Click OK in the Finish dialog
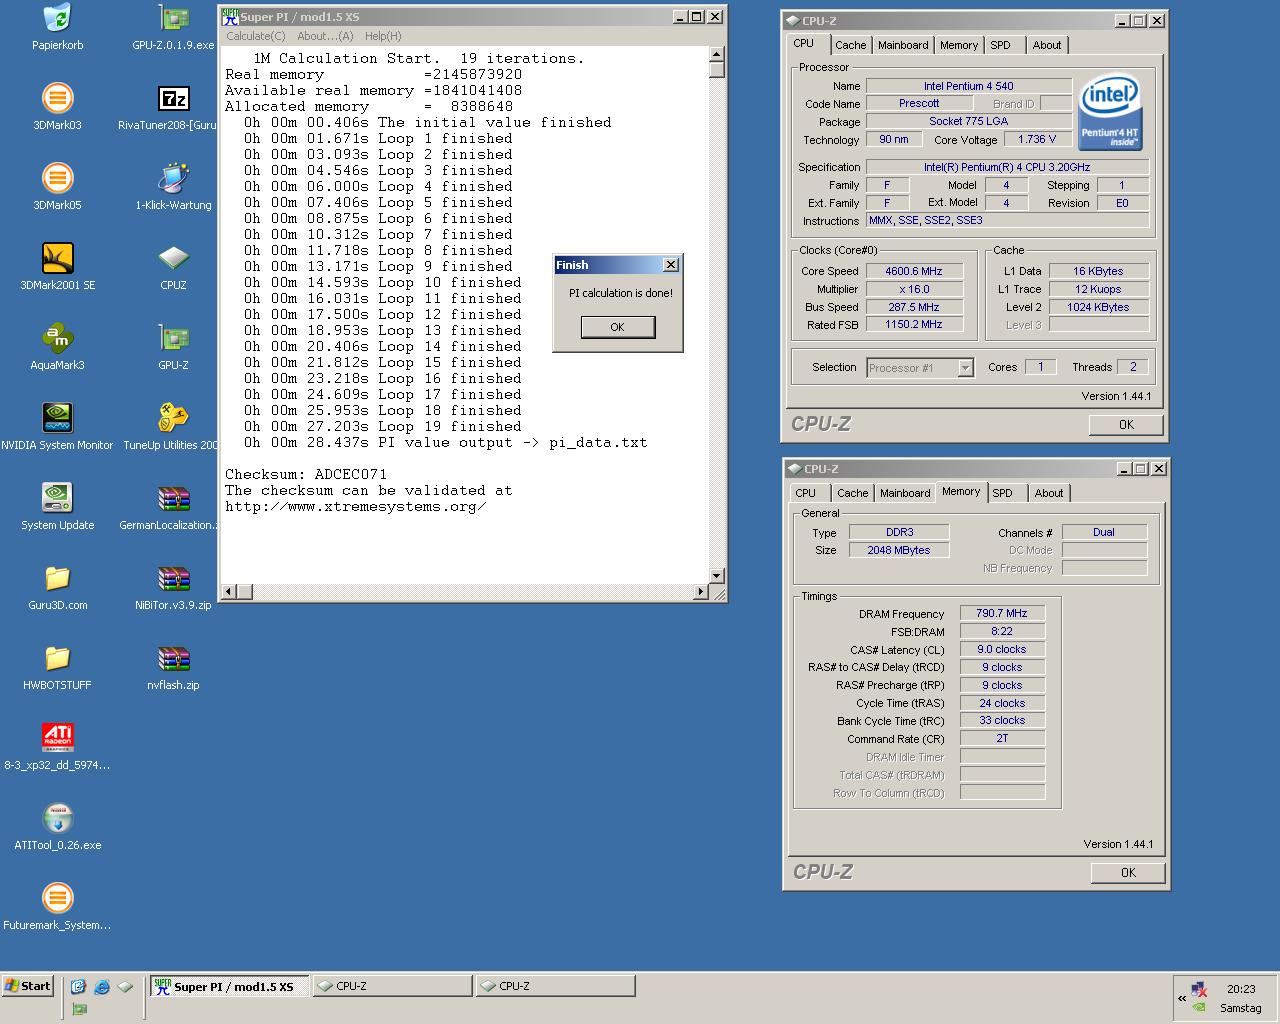The width and height of the screenshot is (1280, 1024). click(617, 327)
